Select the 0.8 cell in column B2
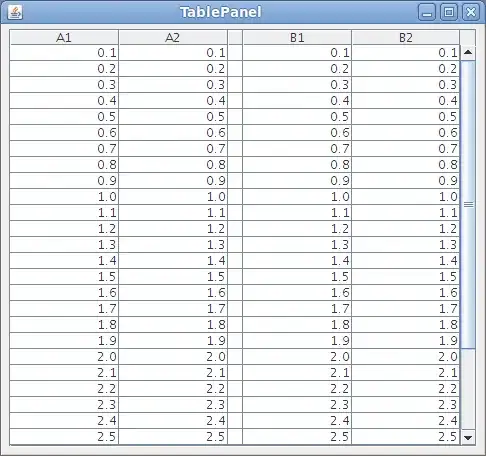Viewport: 486px width, 456px height. tap(406, 165)
